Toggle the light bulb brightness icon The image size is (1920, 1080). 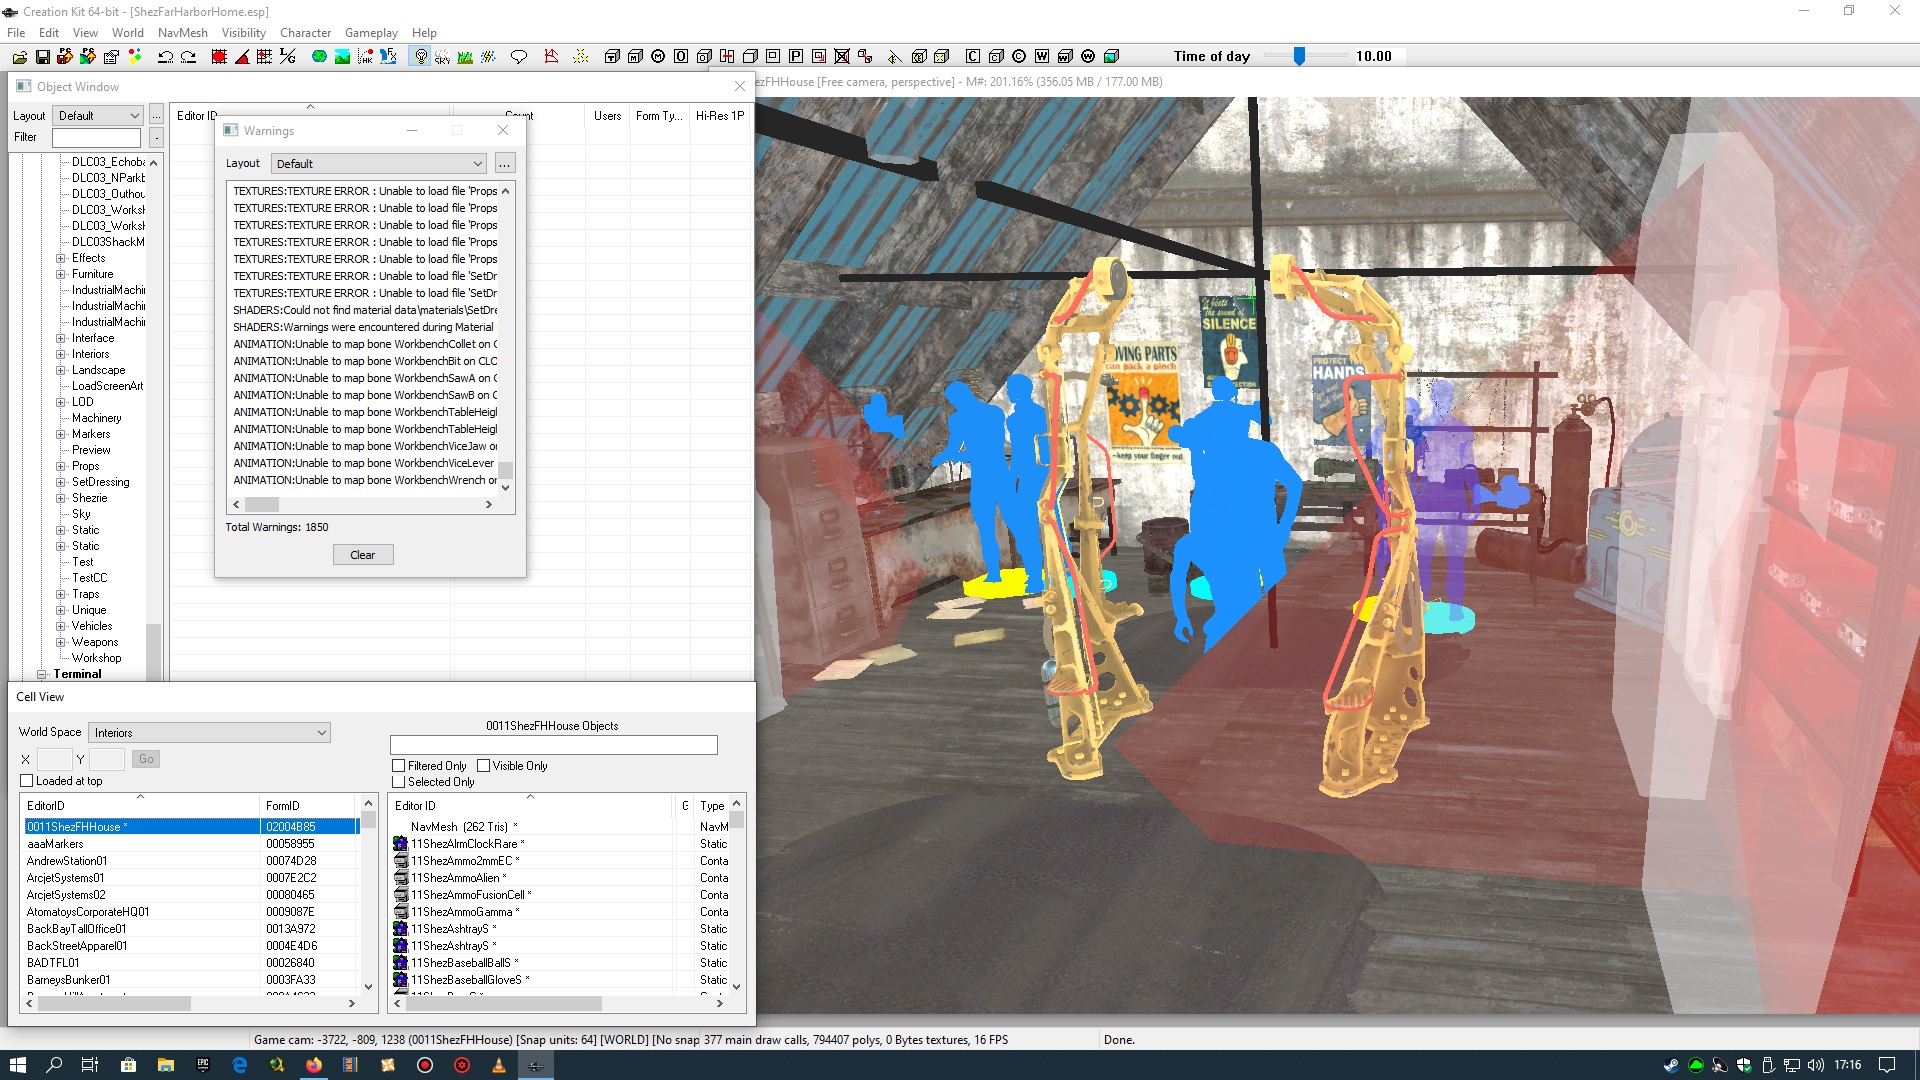click(421, 57)
